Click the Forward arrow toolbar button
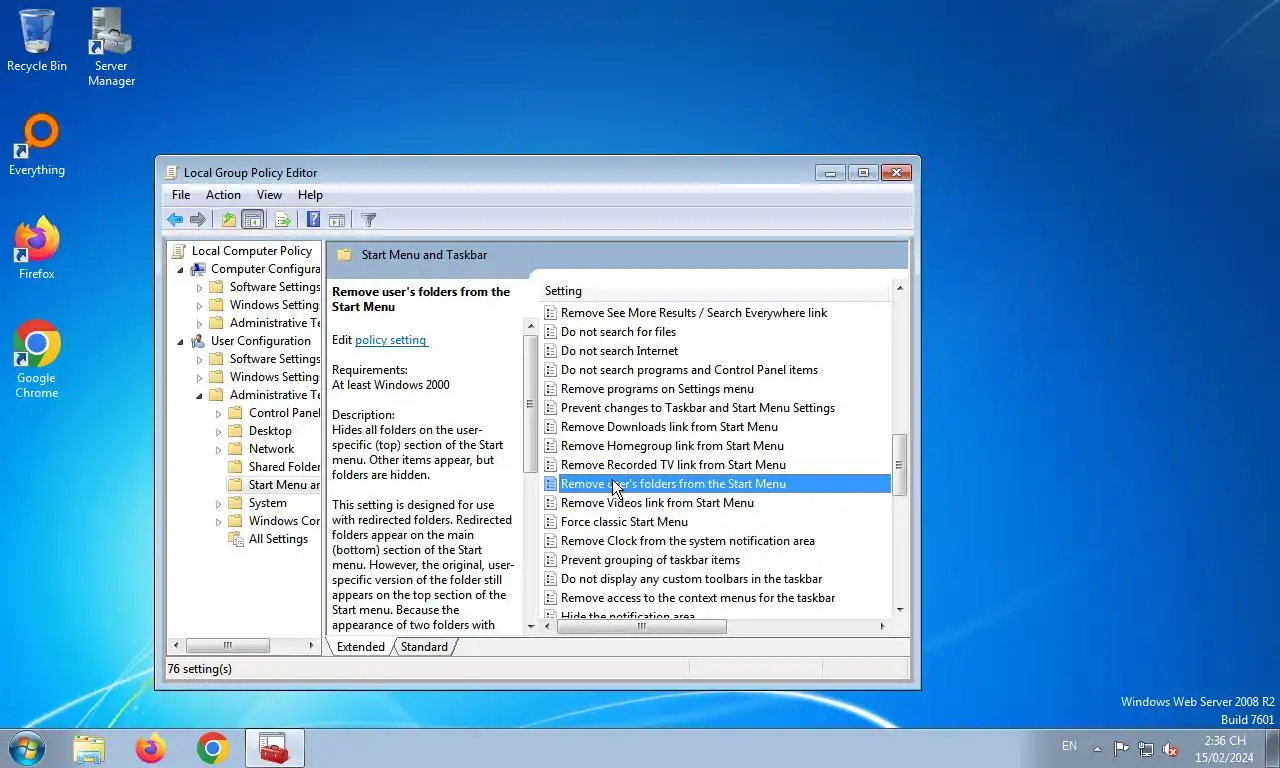This screenshot has height=768, width=1280. (198, 220)
